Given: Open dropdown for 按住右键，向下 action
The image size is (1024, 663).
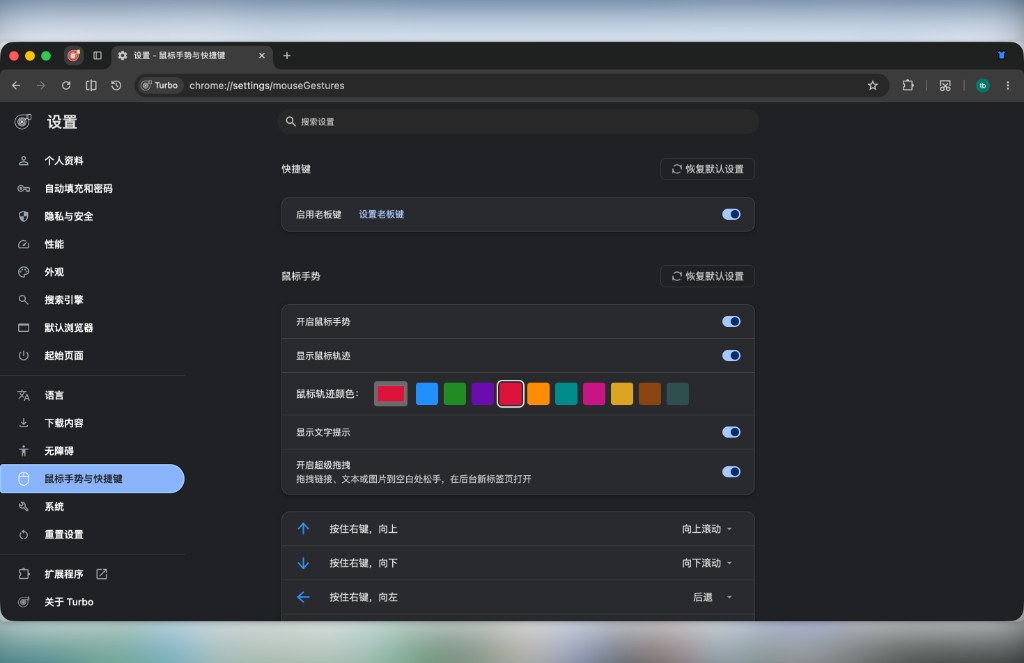Looking at the screenshot, I should (707, 563).
